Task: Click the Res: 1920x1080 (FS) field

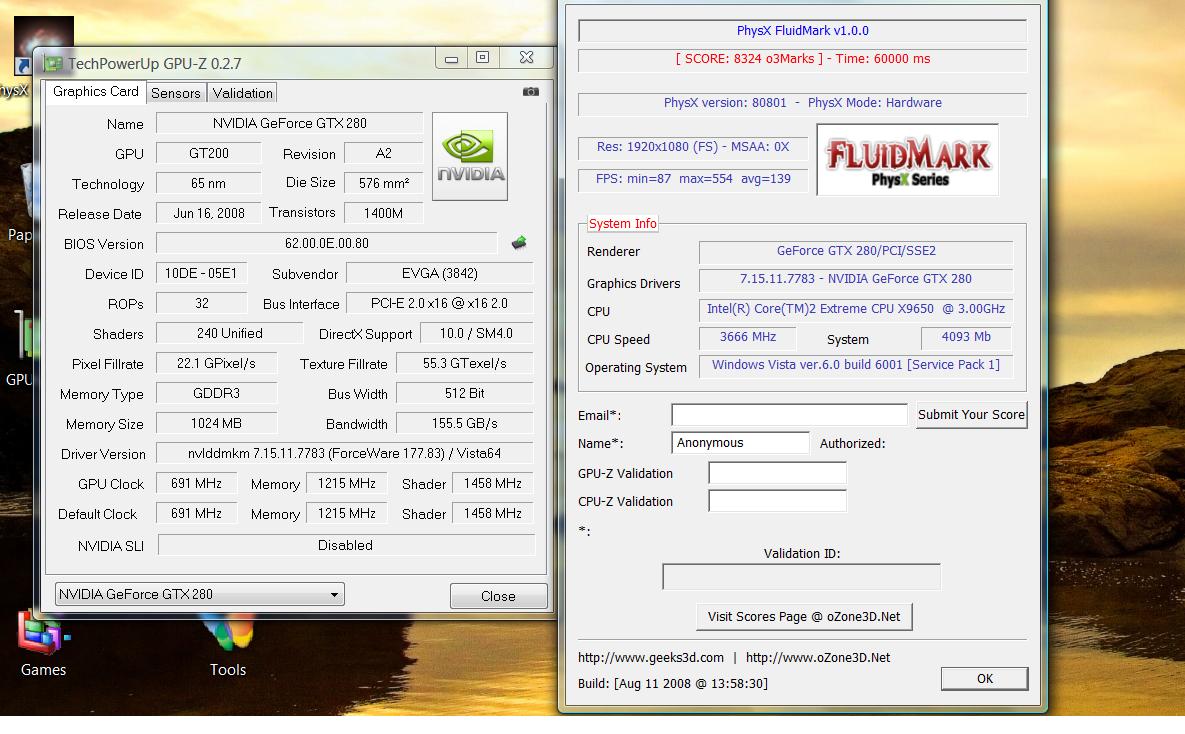Action: pos(693,147)
